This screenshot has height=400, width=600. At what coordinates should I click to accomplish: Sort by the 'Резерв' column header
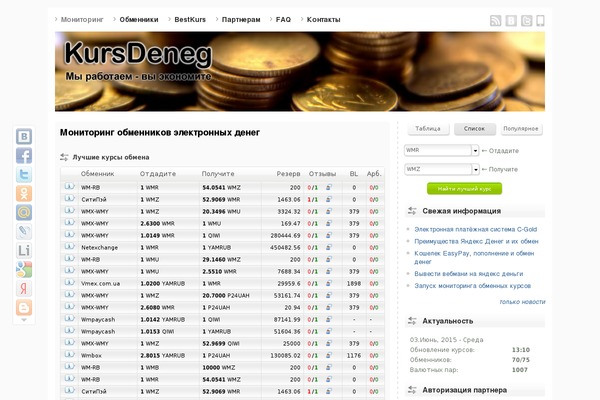[x=289, y=174]
